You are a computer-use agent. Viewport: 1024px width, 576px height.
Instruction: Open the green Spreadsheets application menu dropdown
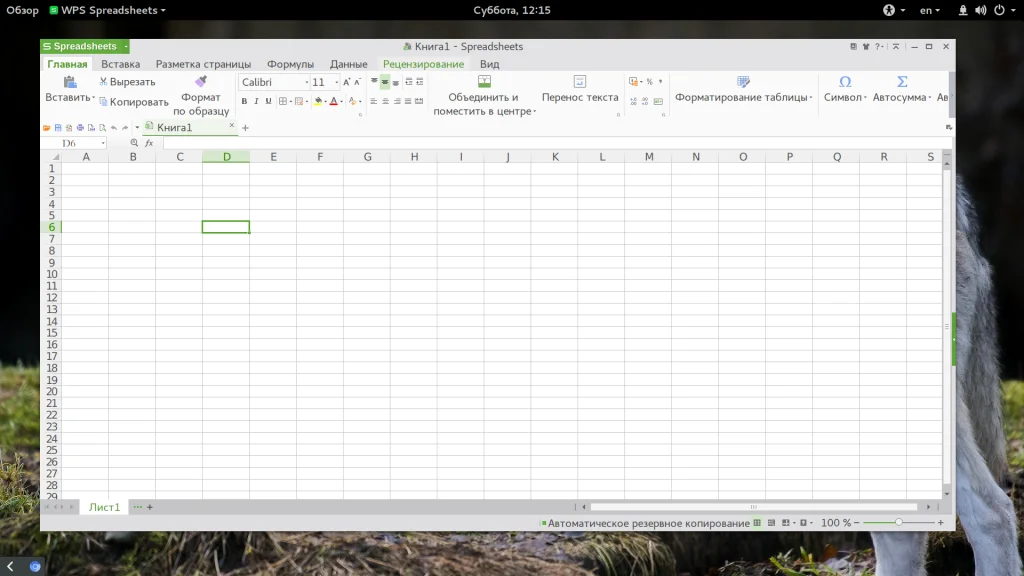coord(124,46)
